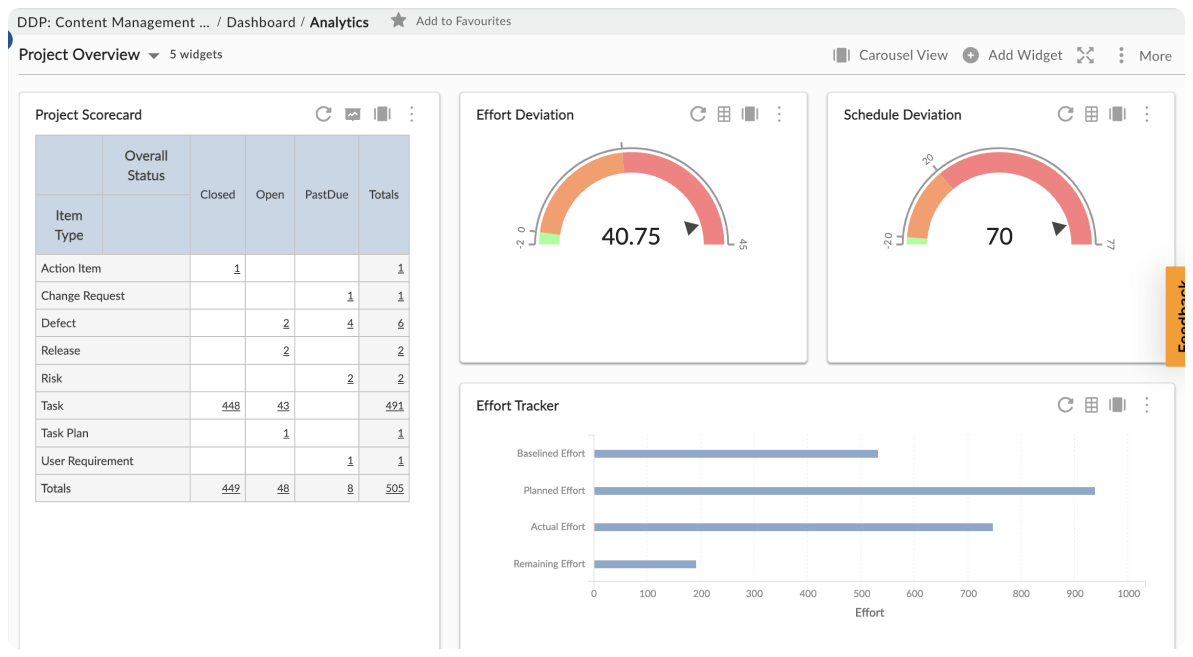Go to Dashboard in breadcrumb
This screenshot has width=1193, height=657.
[261, 22]
